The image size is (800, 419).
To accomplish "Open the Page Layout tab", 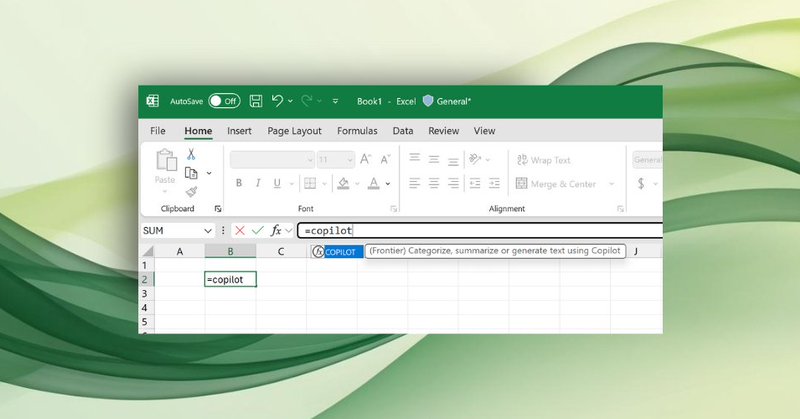I will coord(294,131).
